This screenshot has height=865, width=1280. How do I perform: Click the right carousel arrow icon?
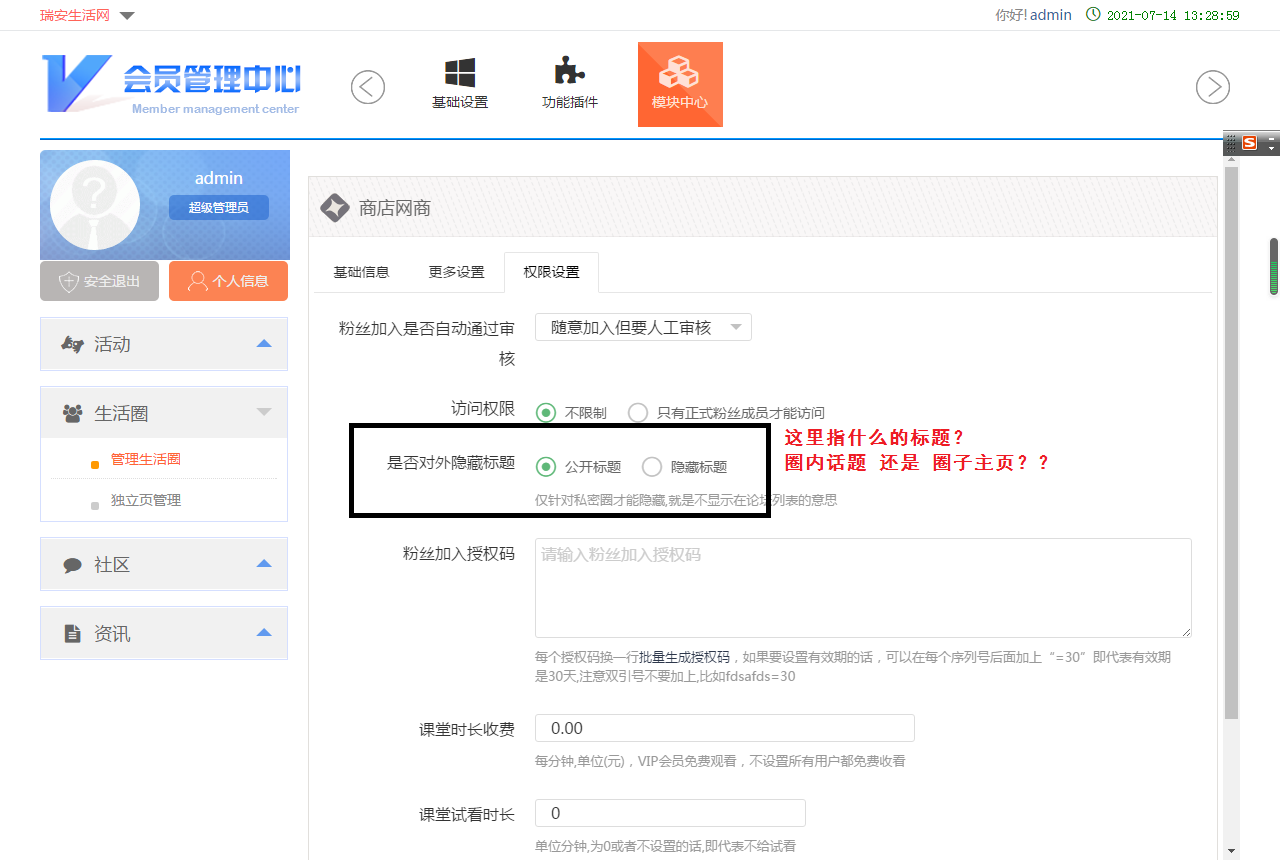click(1212, 88)
